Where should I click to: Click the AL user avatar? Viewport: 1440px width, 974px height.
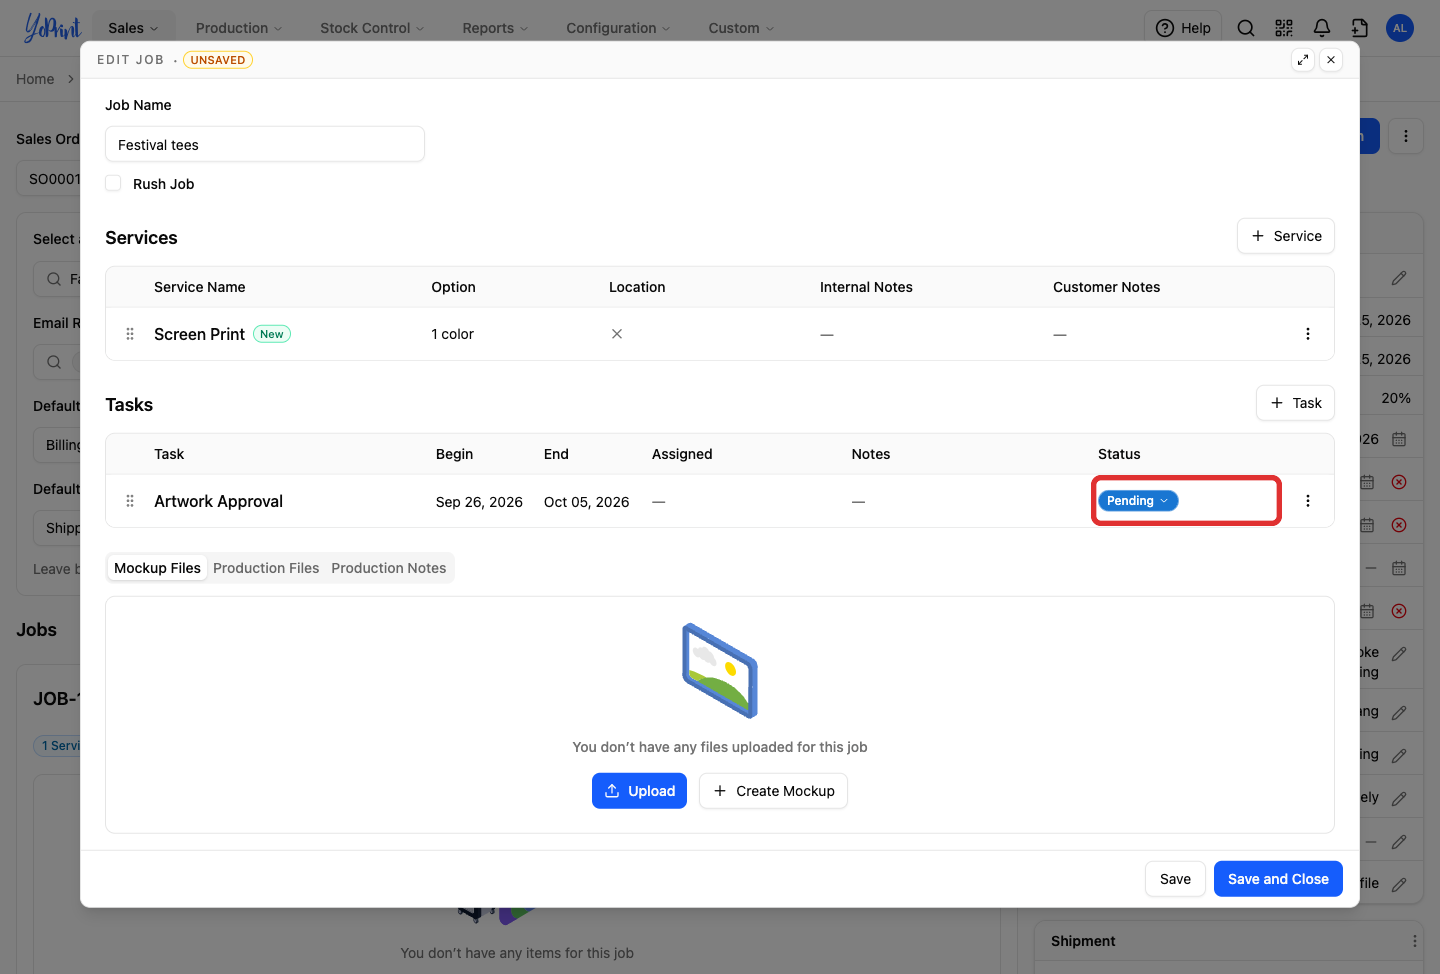[1400, 28]
